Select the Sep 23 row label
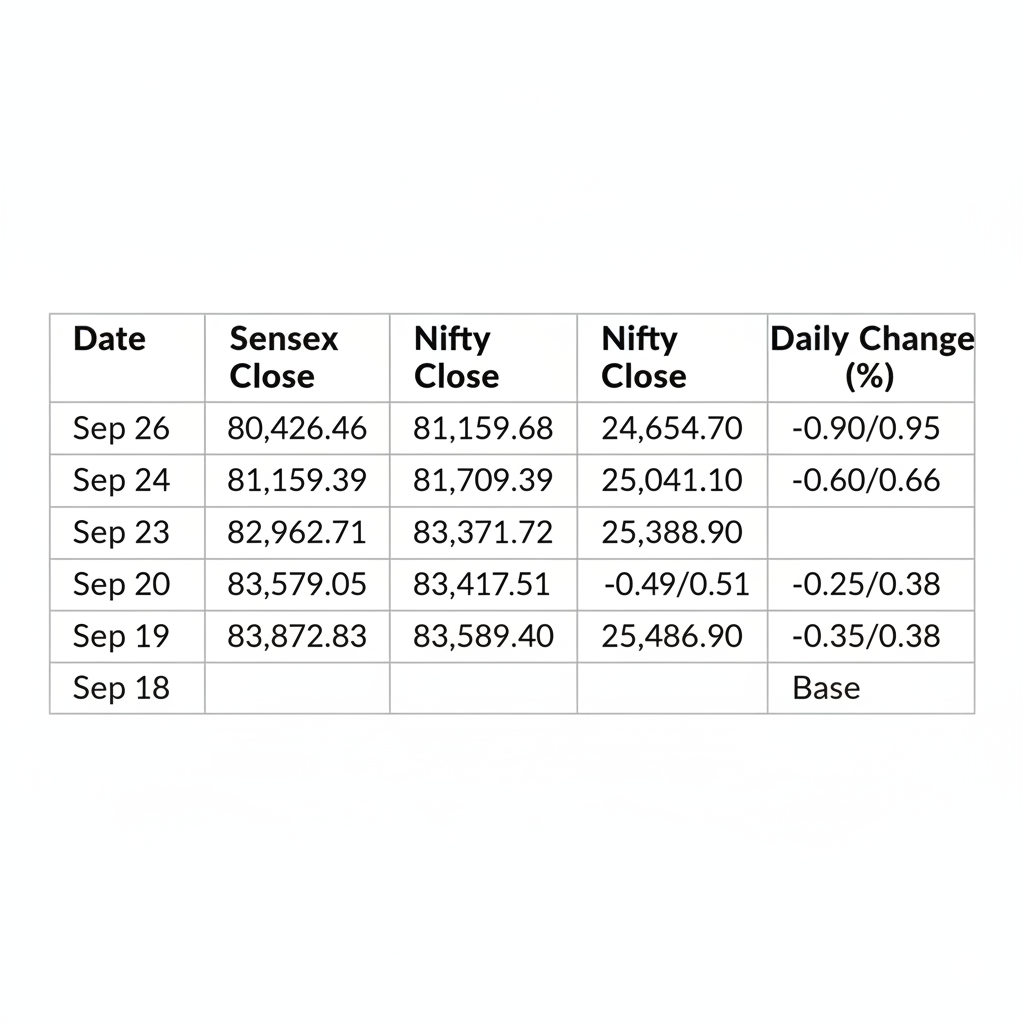Viewport: 1024px width, 1024px height. tap(121, 533)
